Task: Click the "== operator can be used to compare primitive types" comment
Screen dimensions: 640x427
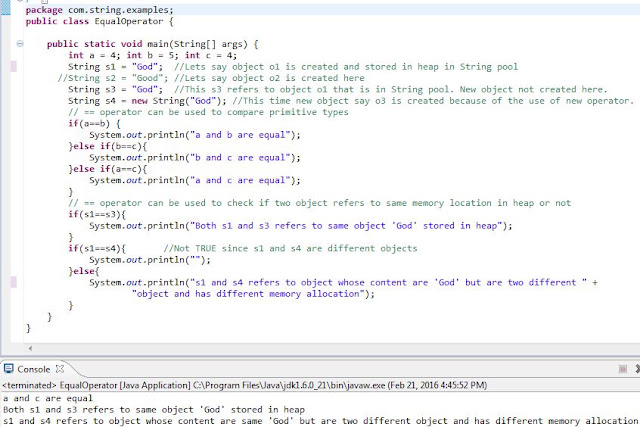Action: point(208,112)
